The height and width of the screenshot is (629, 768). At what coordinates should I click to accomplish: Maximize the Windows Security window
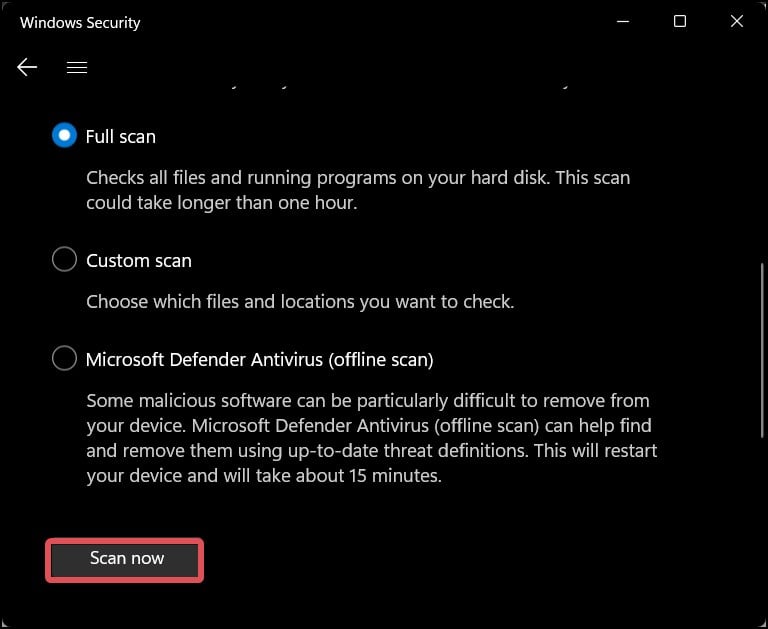click(x=680, y=21)
